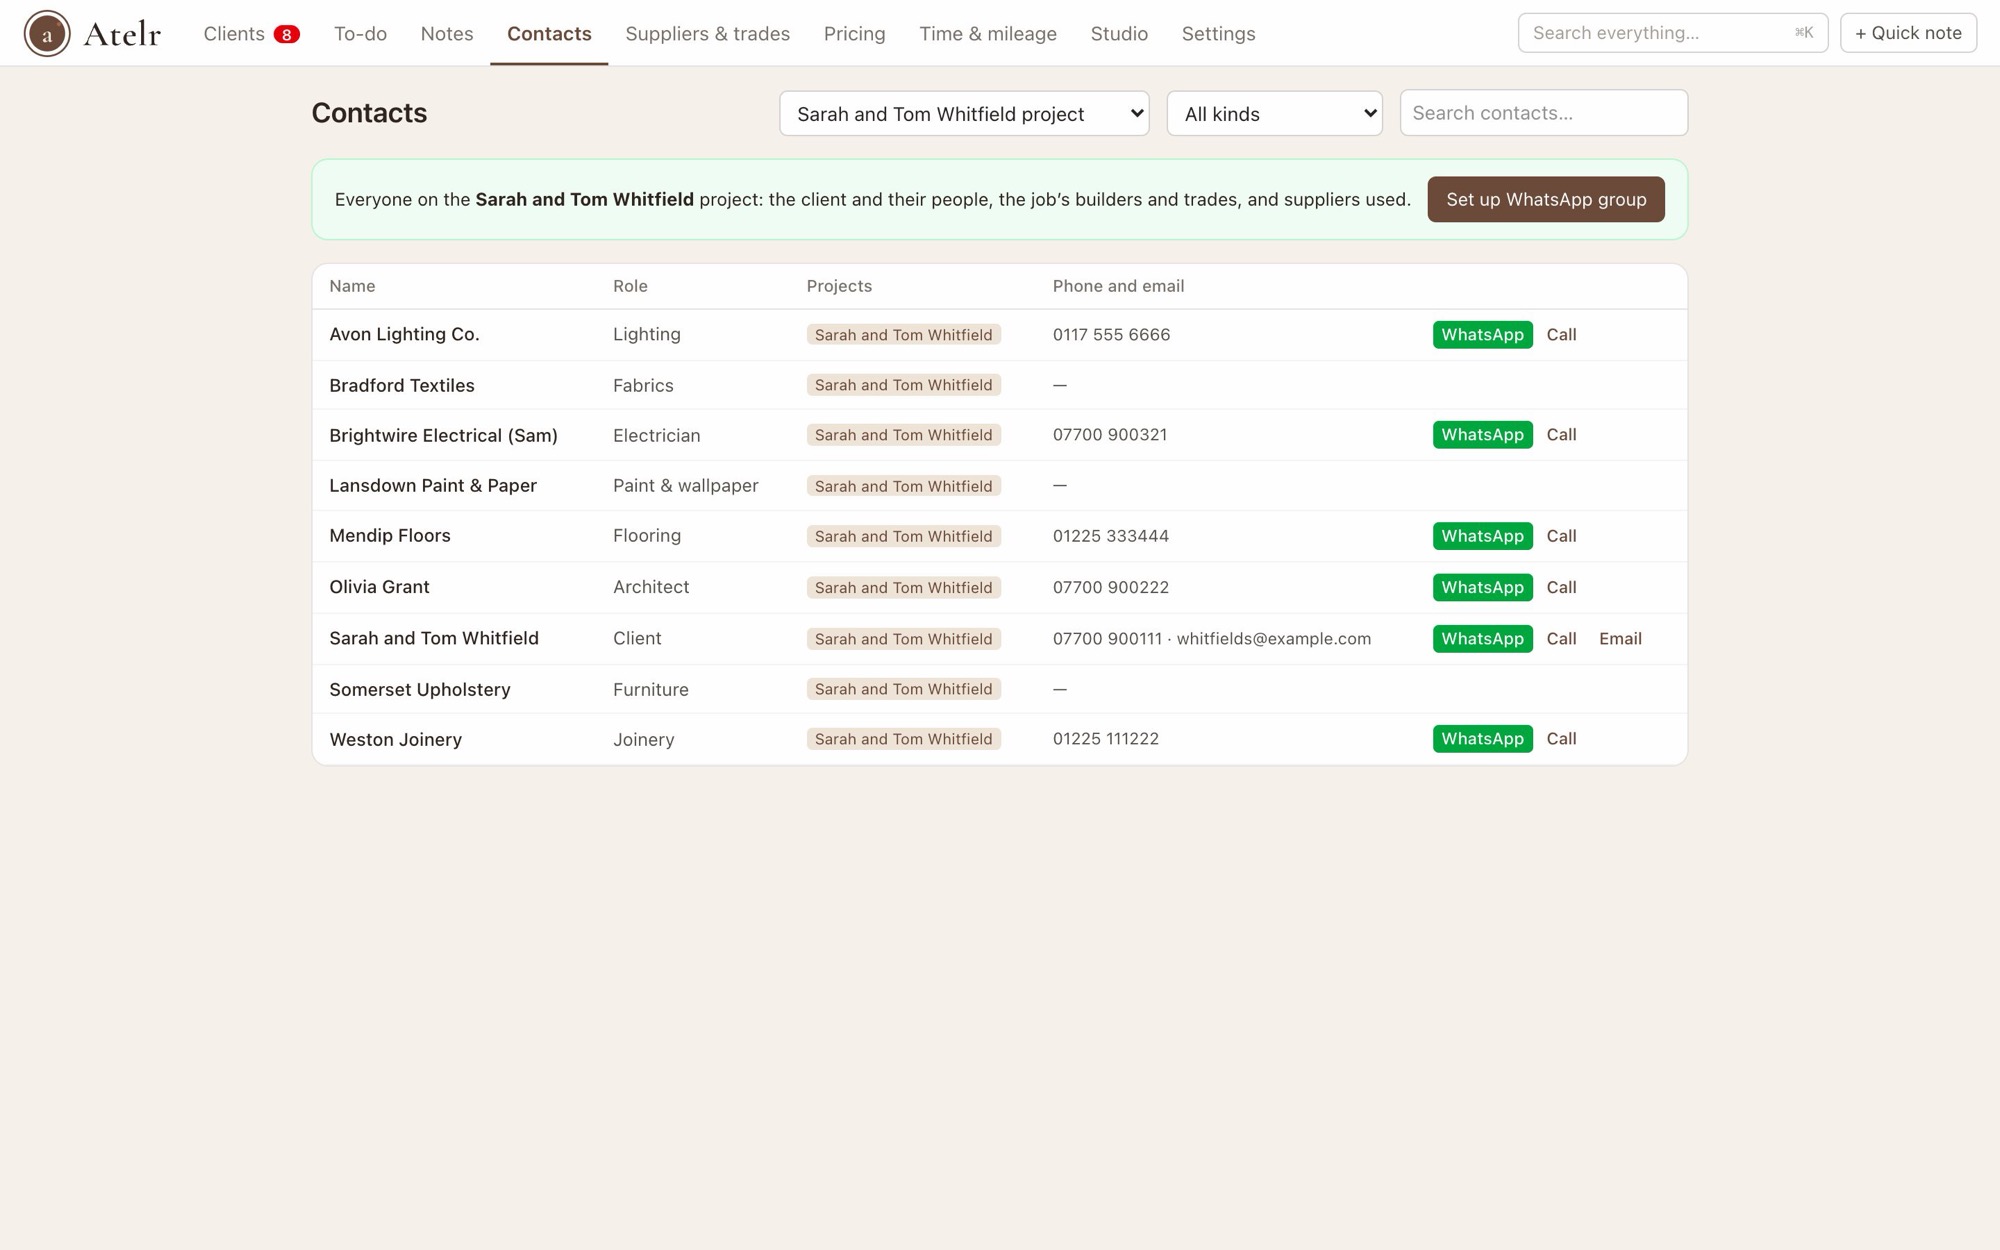Click the Mendip Floors name
Image resolution: width=2000 pixels, height=1250 pixels.
tap(390, 535)
